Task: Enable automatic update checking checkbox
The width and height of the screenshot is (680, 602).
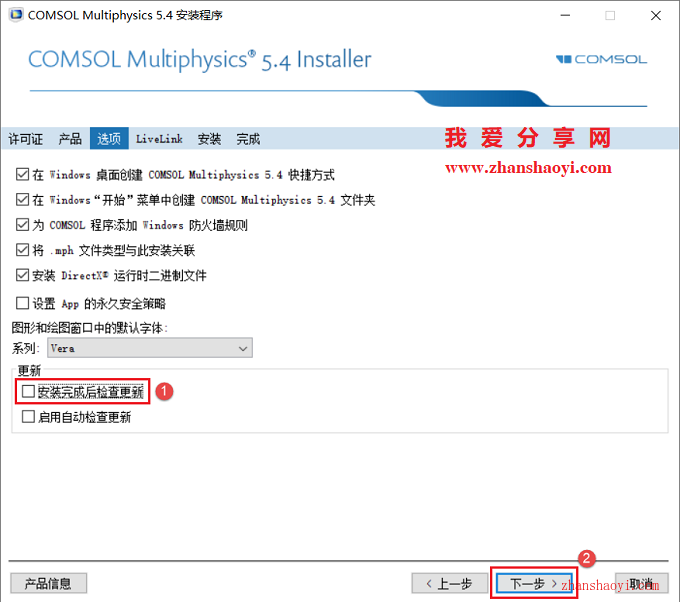Action: pos(28,416)
